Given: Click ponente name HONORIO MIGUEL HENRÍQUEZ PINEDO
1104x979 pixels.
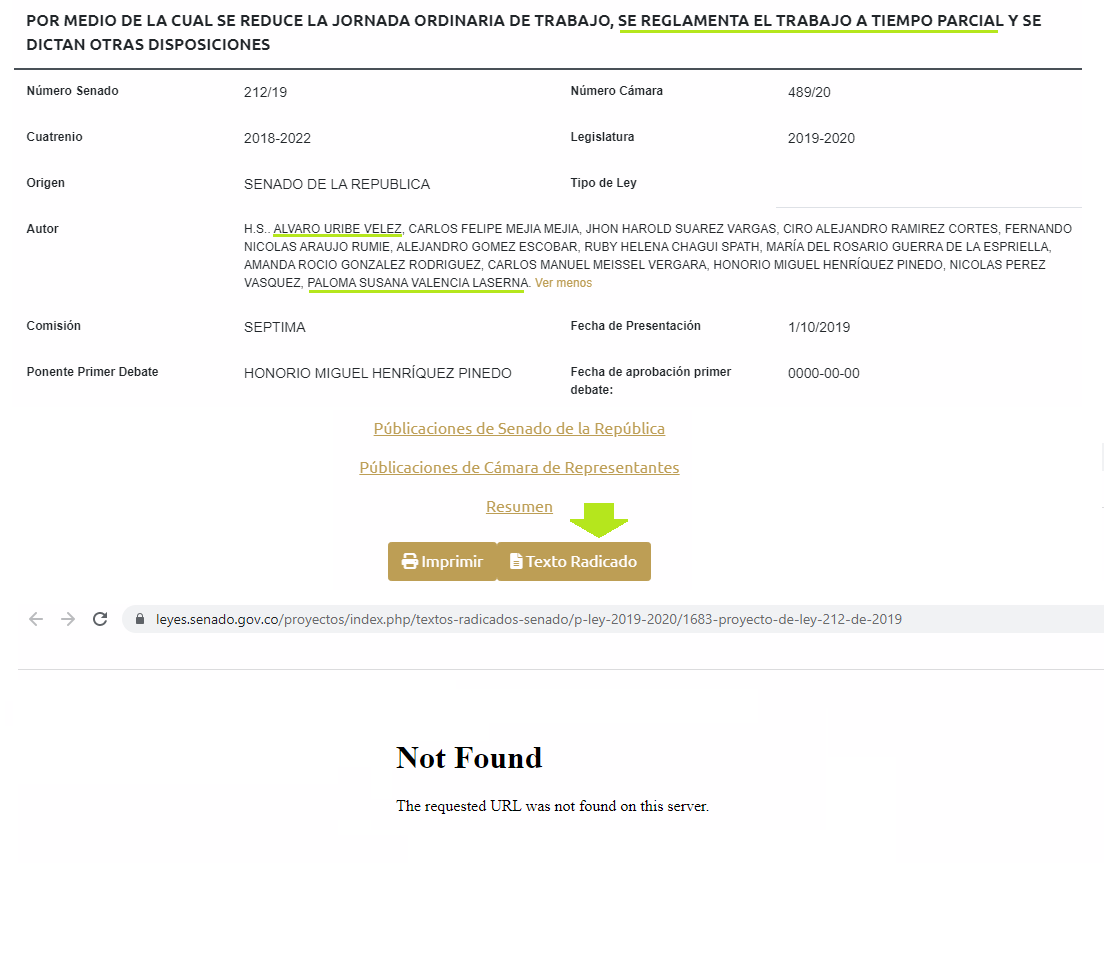Looking at the screenshot, I should tap(377, 373).
